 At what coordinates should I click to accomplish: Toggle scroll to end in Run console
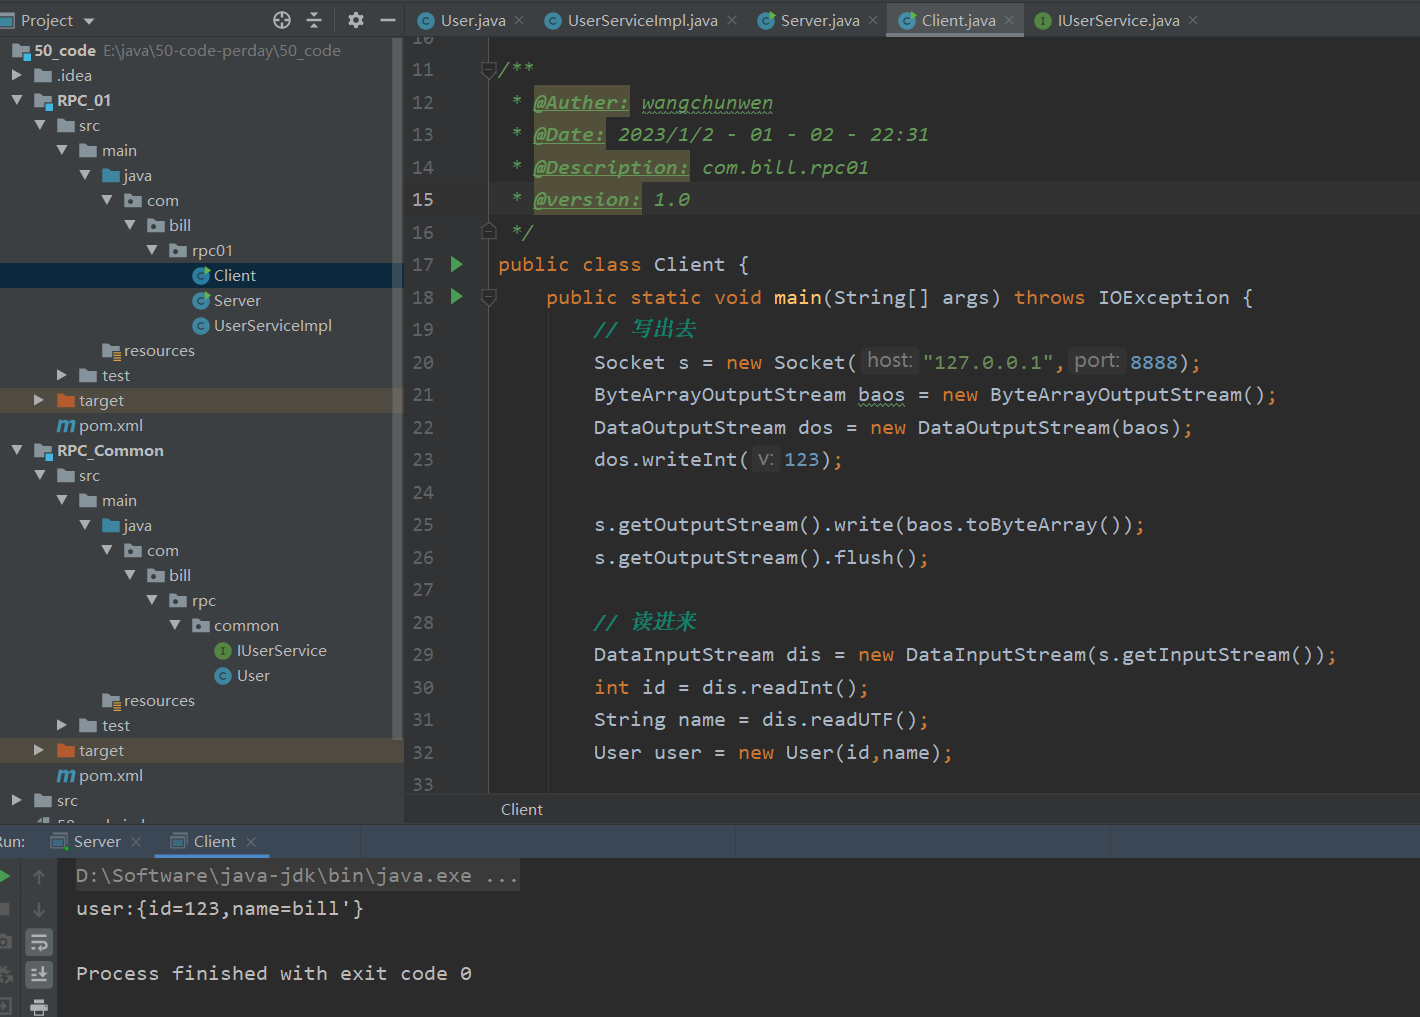(x=39, y=974)
